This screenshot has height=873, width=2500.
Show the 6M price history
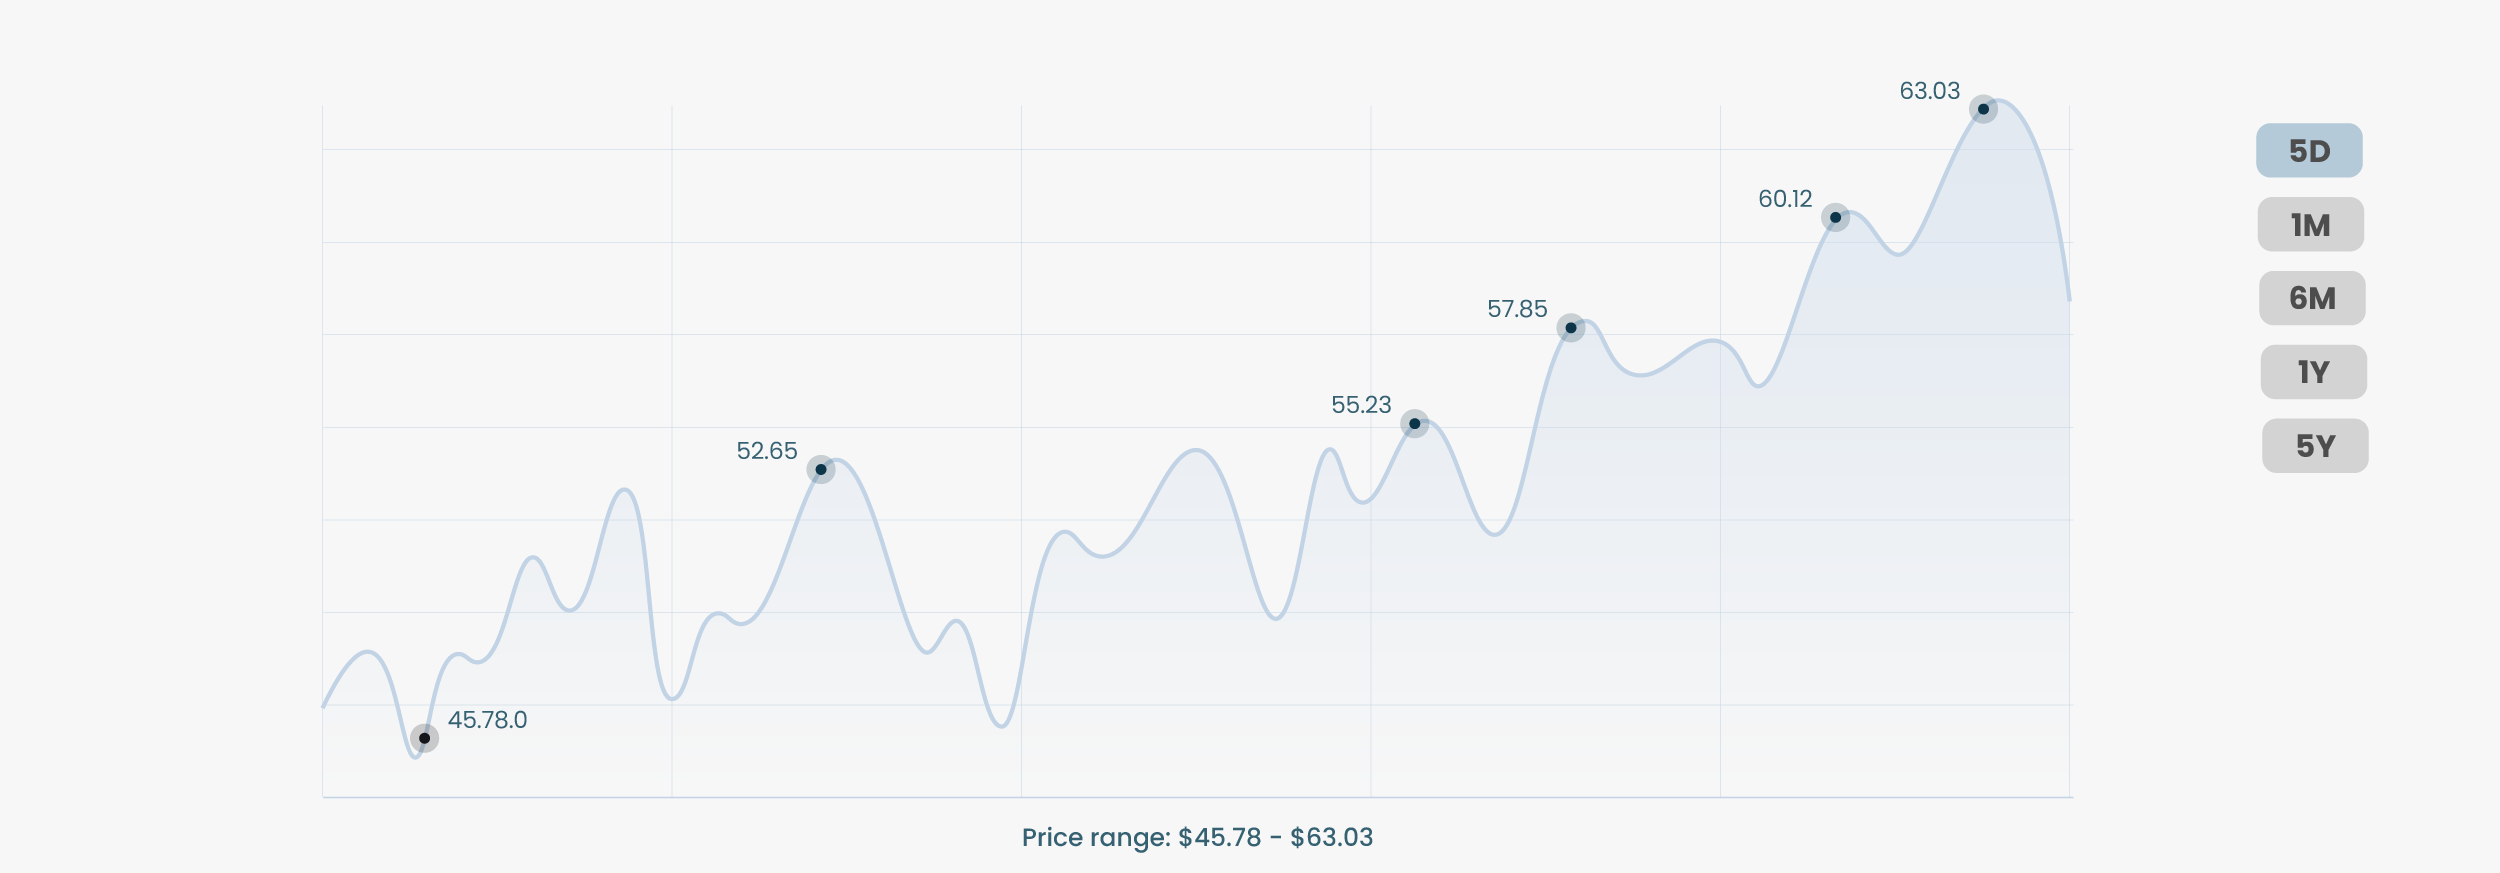(x=2312, y=298)
